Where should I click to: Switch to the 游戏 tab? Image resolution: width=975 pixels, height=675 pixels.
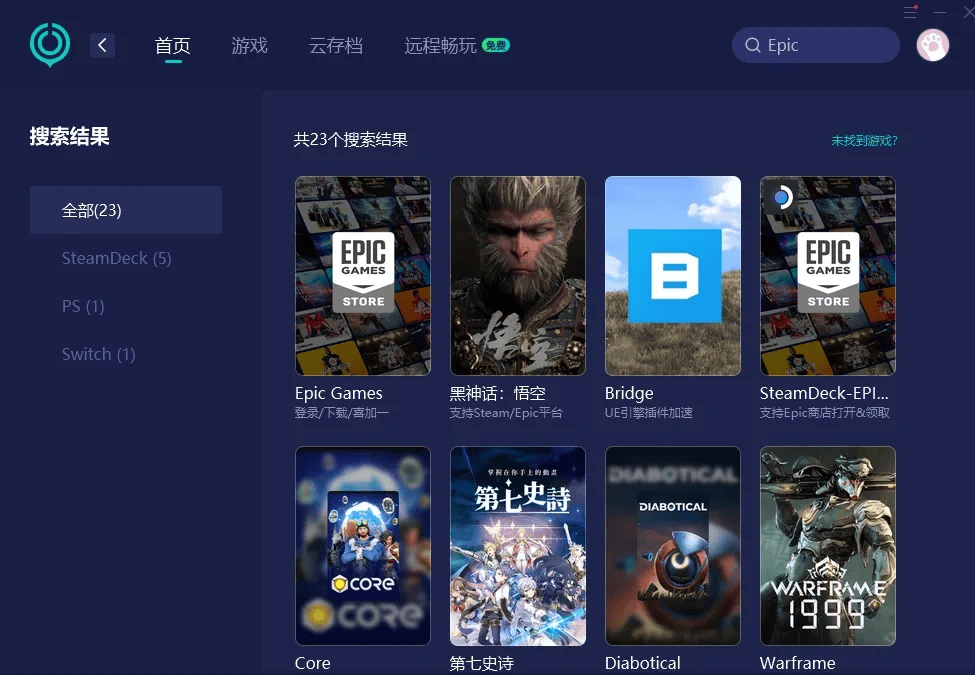click(249, 45)
